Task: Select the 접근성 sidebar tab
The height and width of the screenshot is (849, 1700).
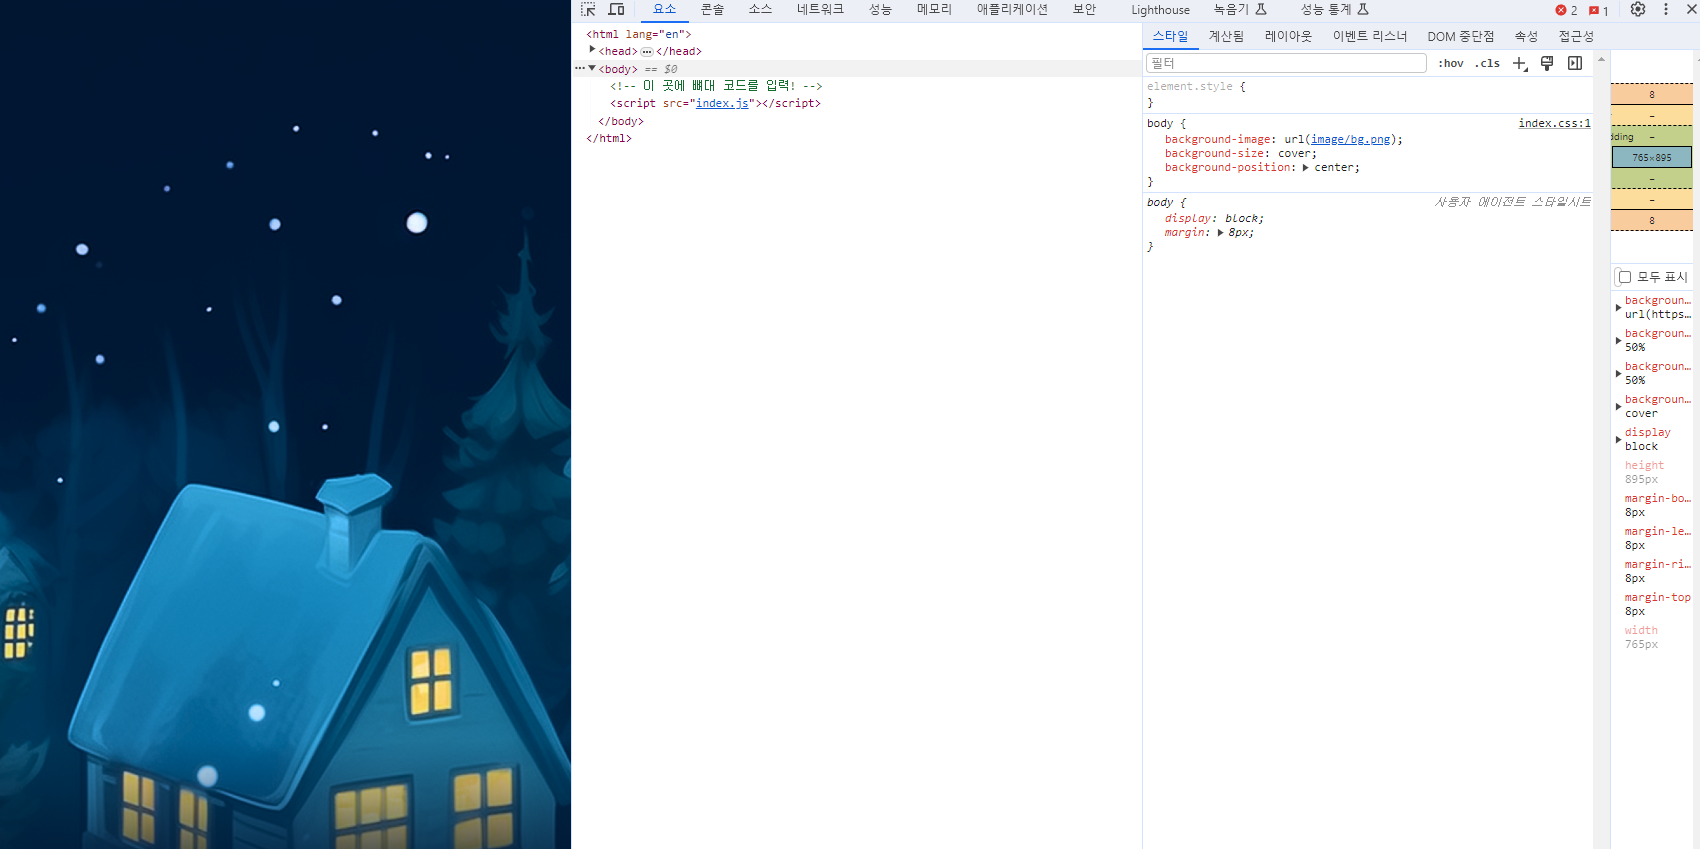Action: pyautogui.click(x=1576, y=37)
